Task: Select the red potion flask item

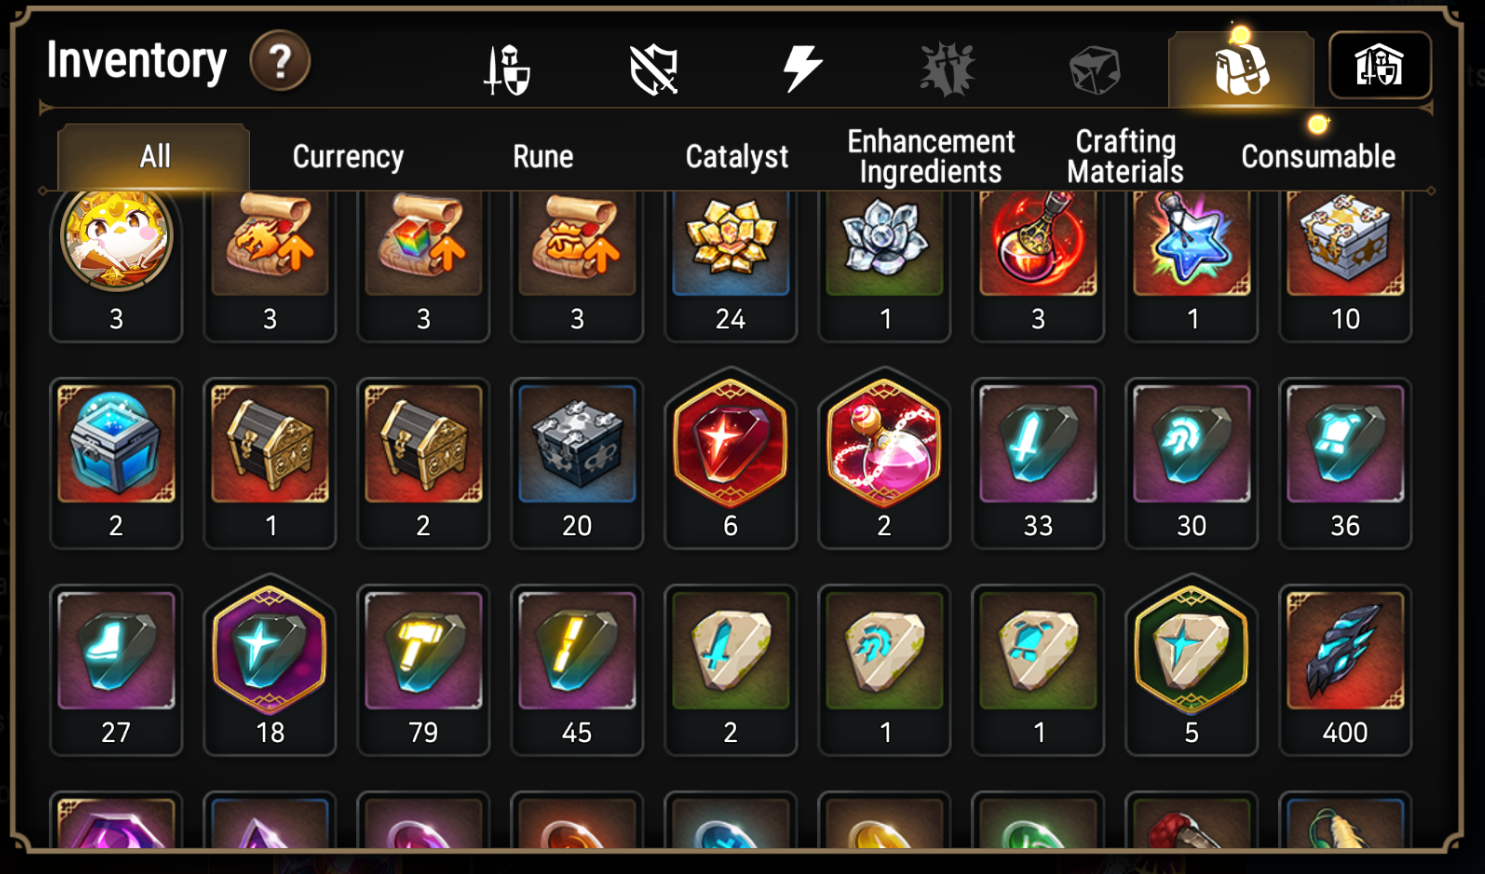Action: 1038,265
